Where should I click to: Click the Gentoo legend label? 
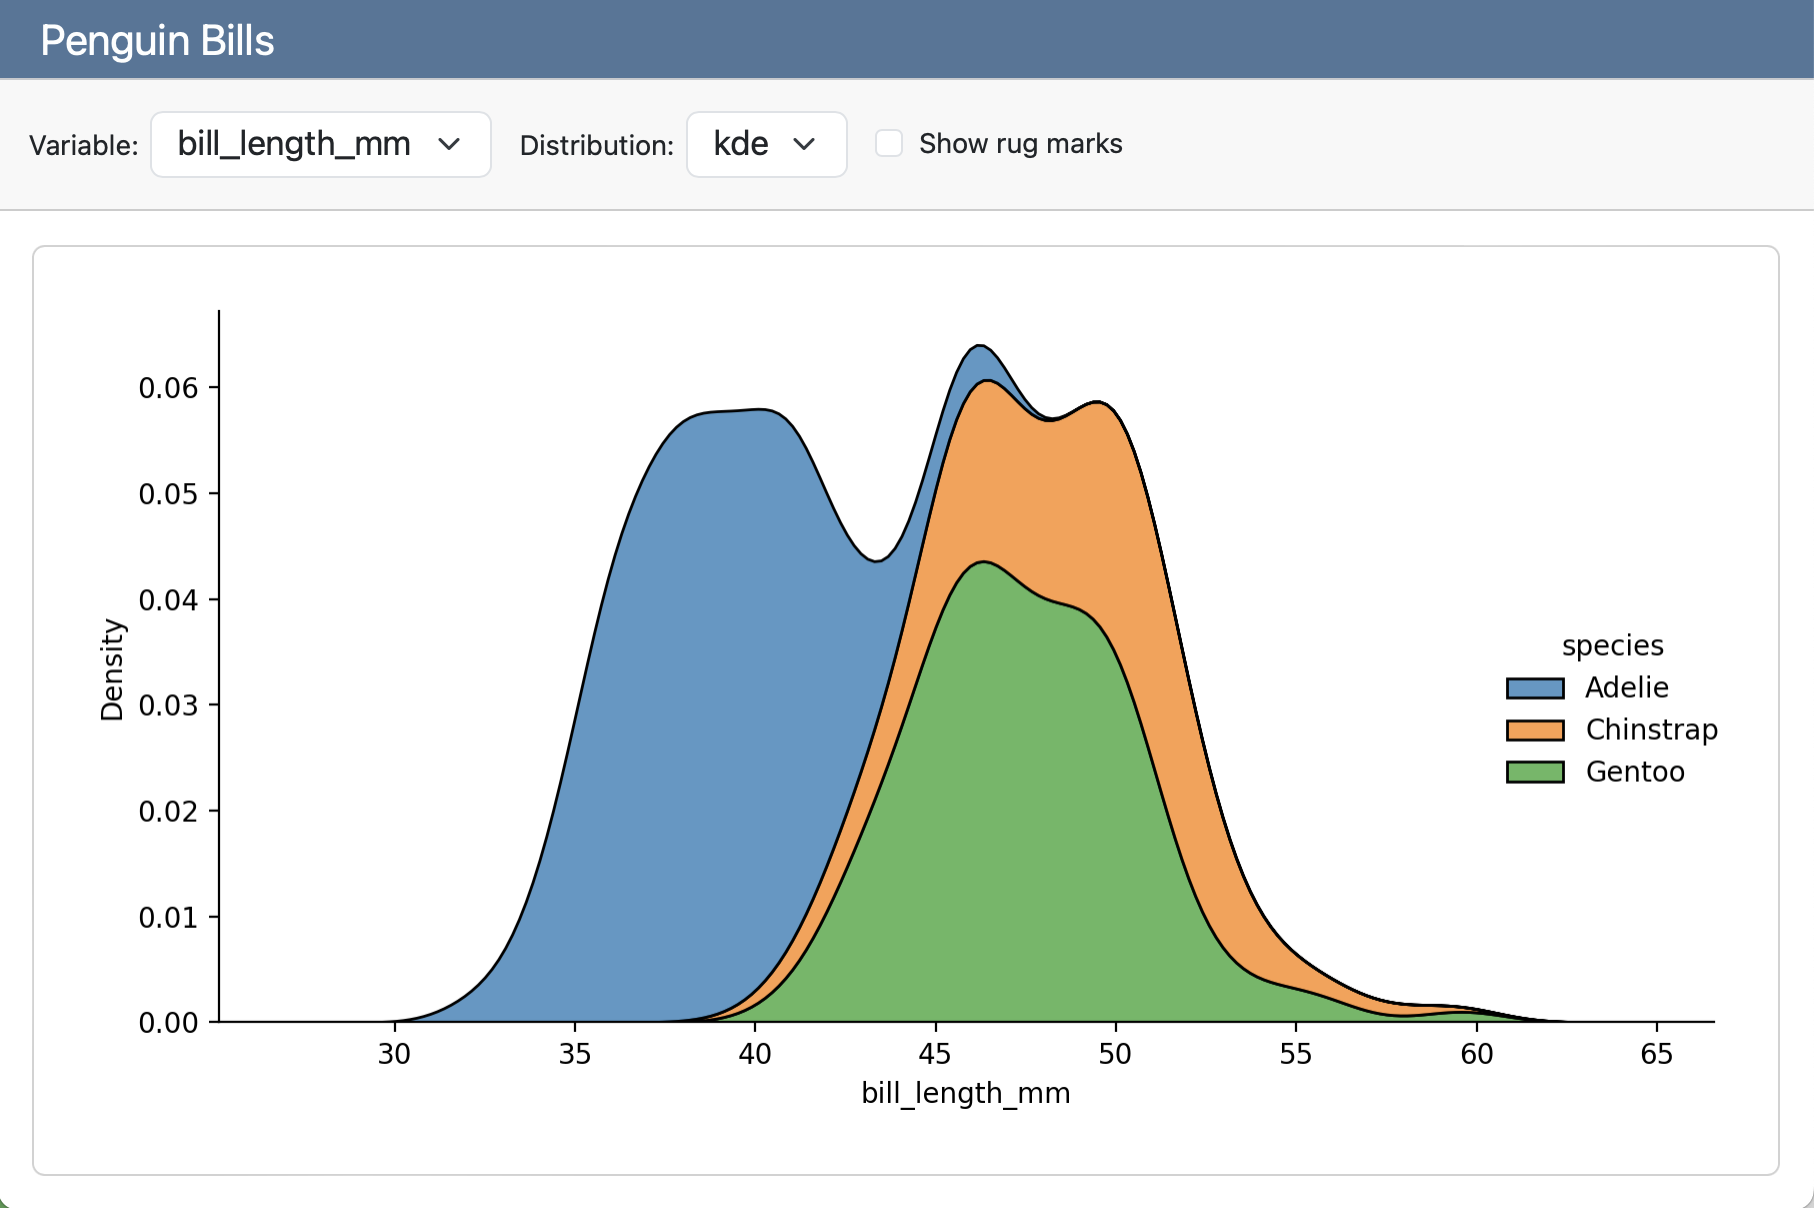click(x=1634, y=772)
